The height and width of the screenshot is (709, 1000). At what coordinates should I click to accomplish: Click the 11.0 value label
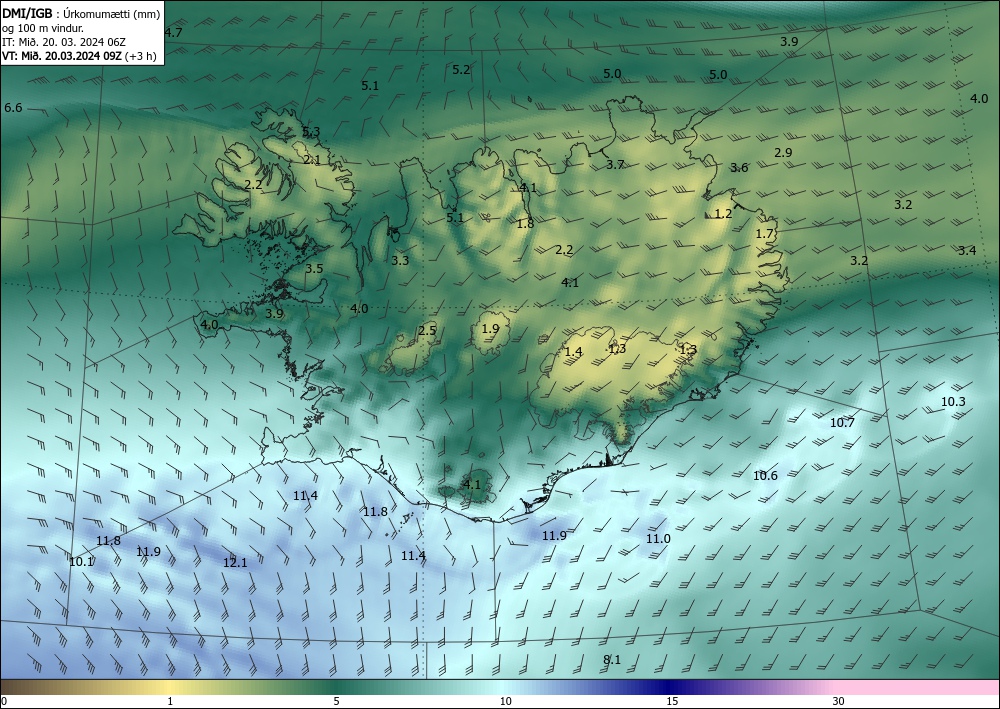[x=658, y=539]
